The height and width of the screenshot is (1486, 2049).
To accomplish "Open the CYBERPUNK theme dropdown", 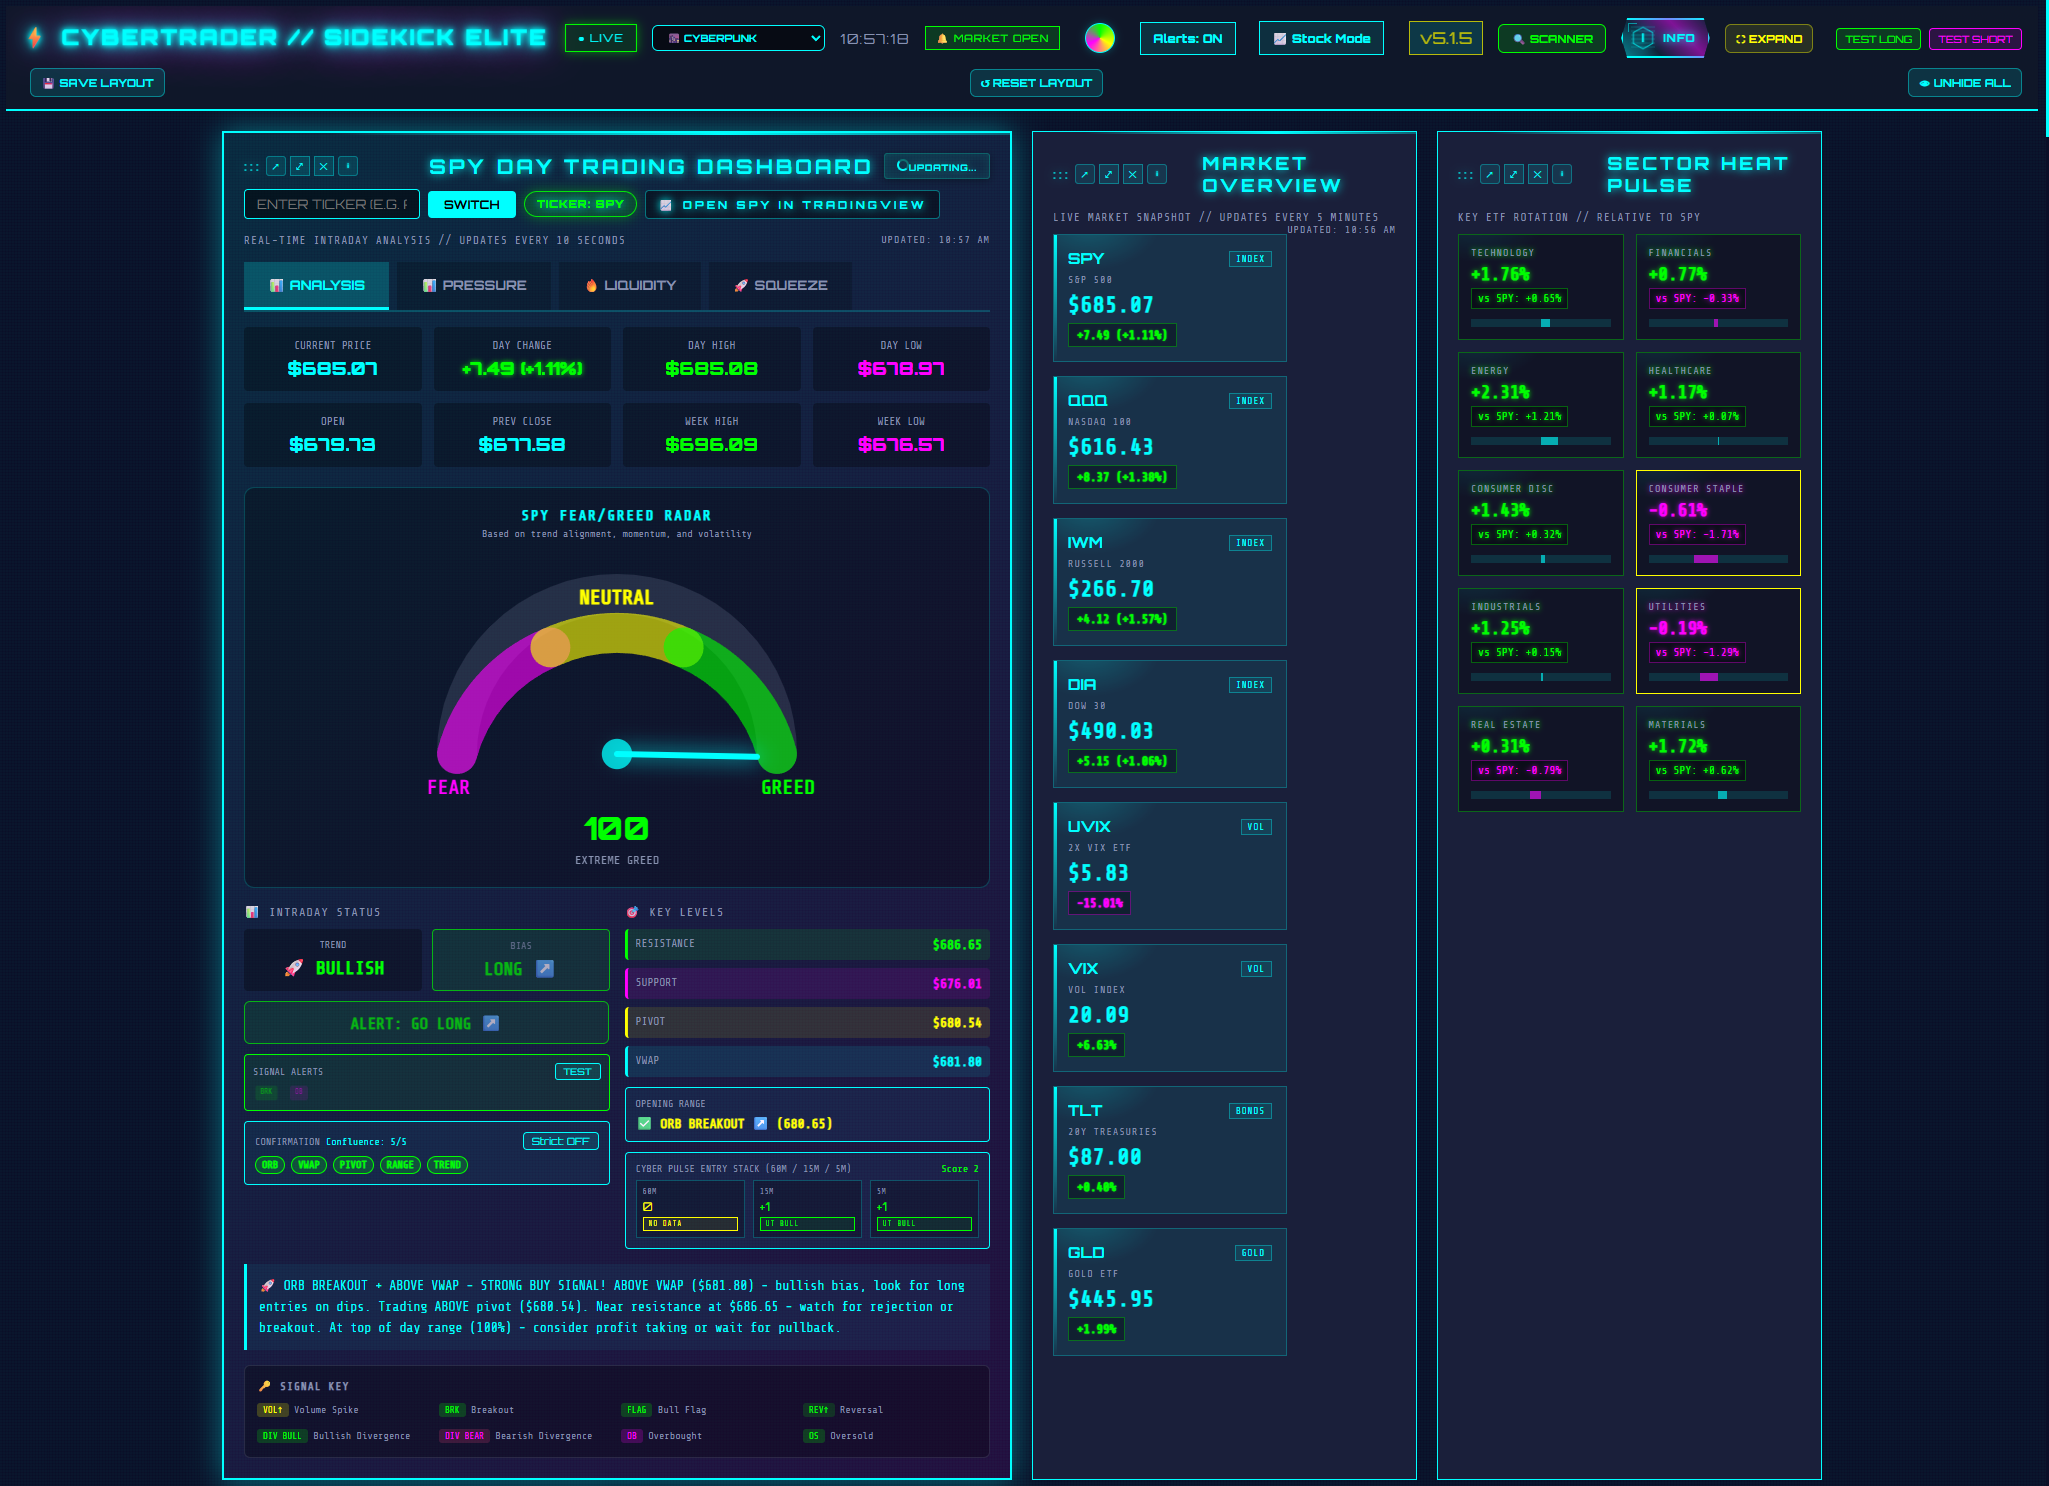I will 737,38.
